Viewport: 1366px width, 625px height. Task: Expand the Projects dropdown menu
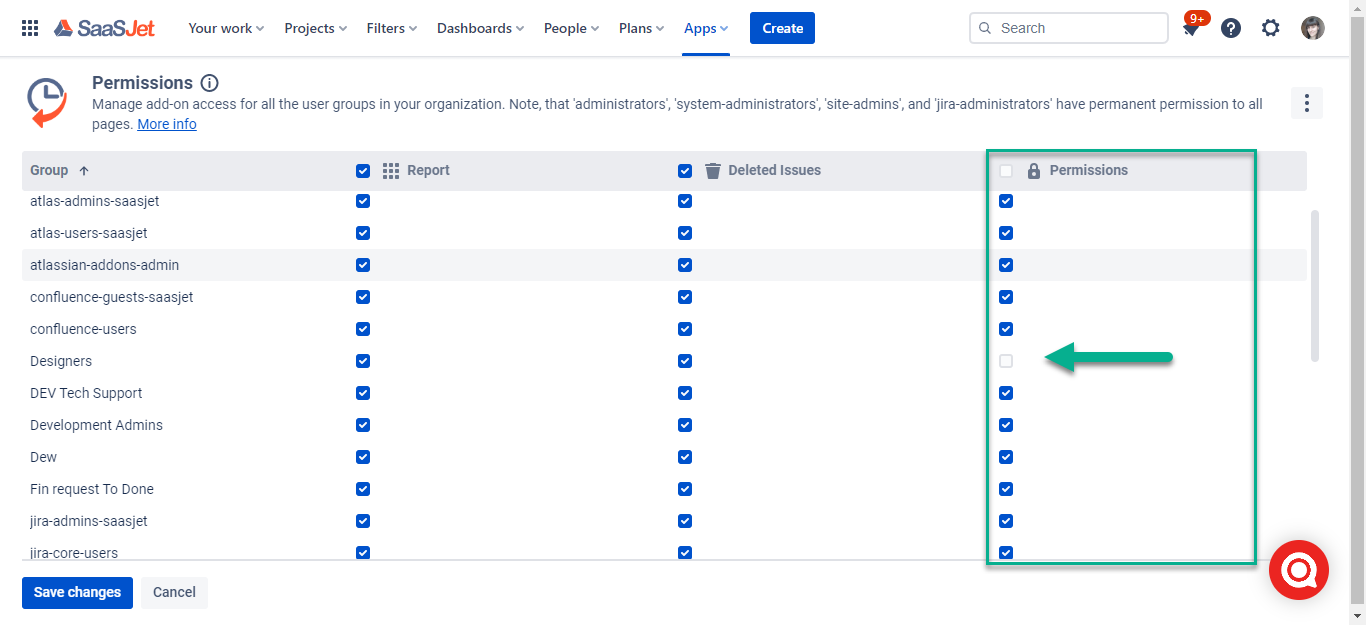click(x=315, y=28)
